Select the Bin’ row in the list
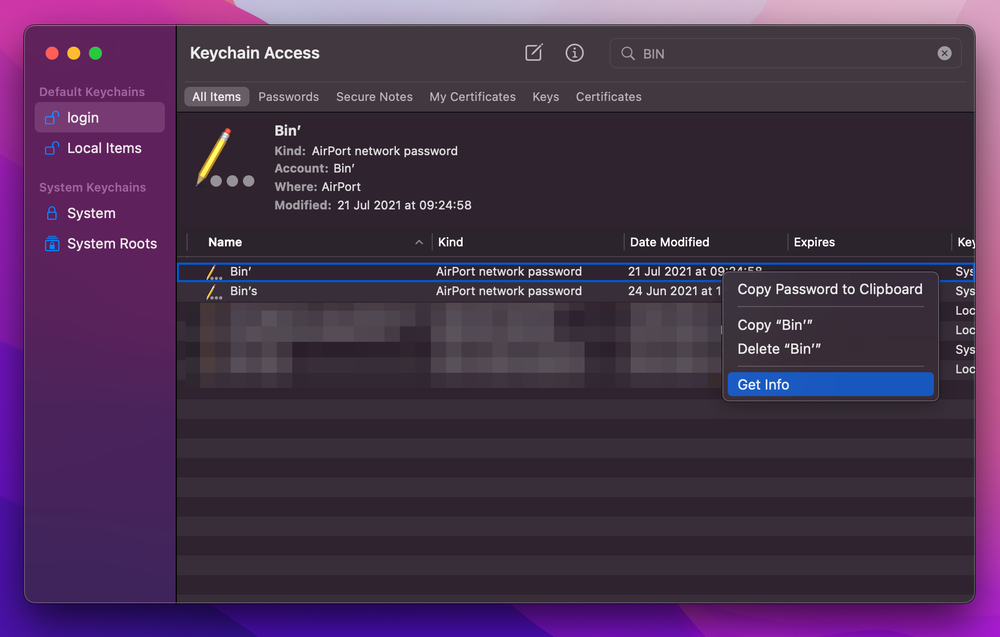This screenshot has width=1000, height=637. pyautogui.click(x=576, y=272)
